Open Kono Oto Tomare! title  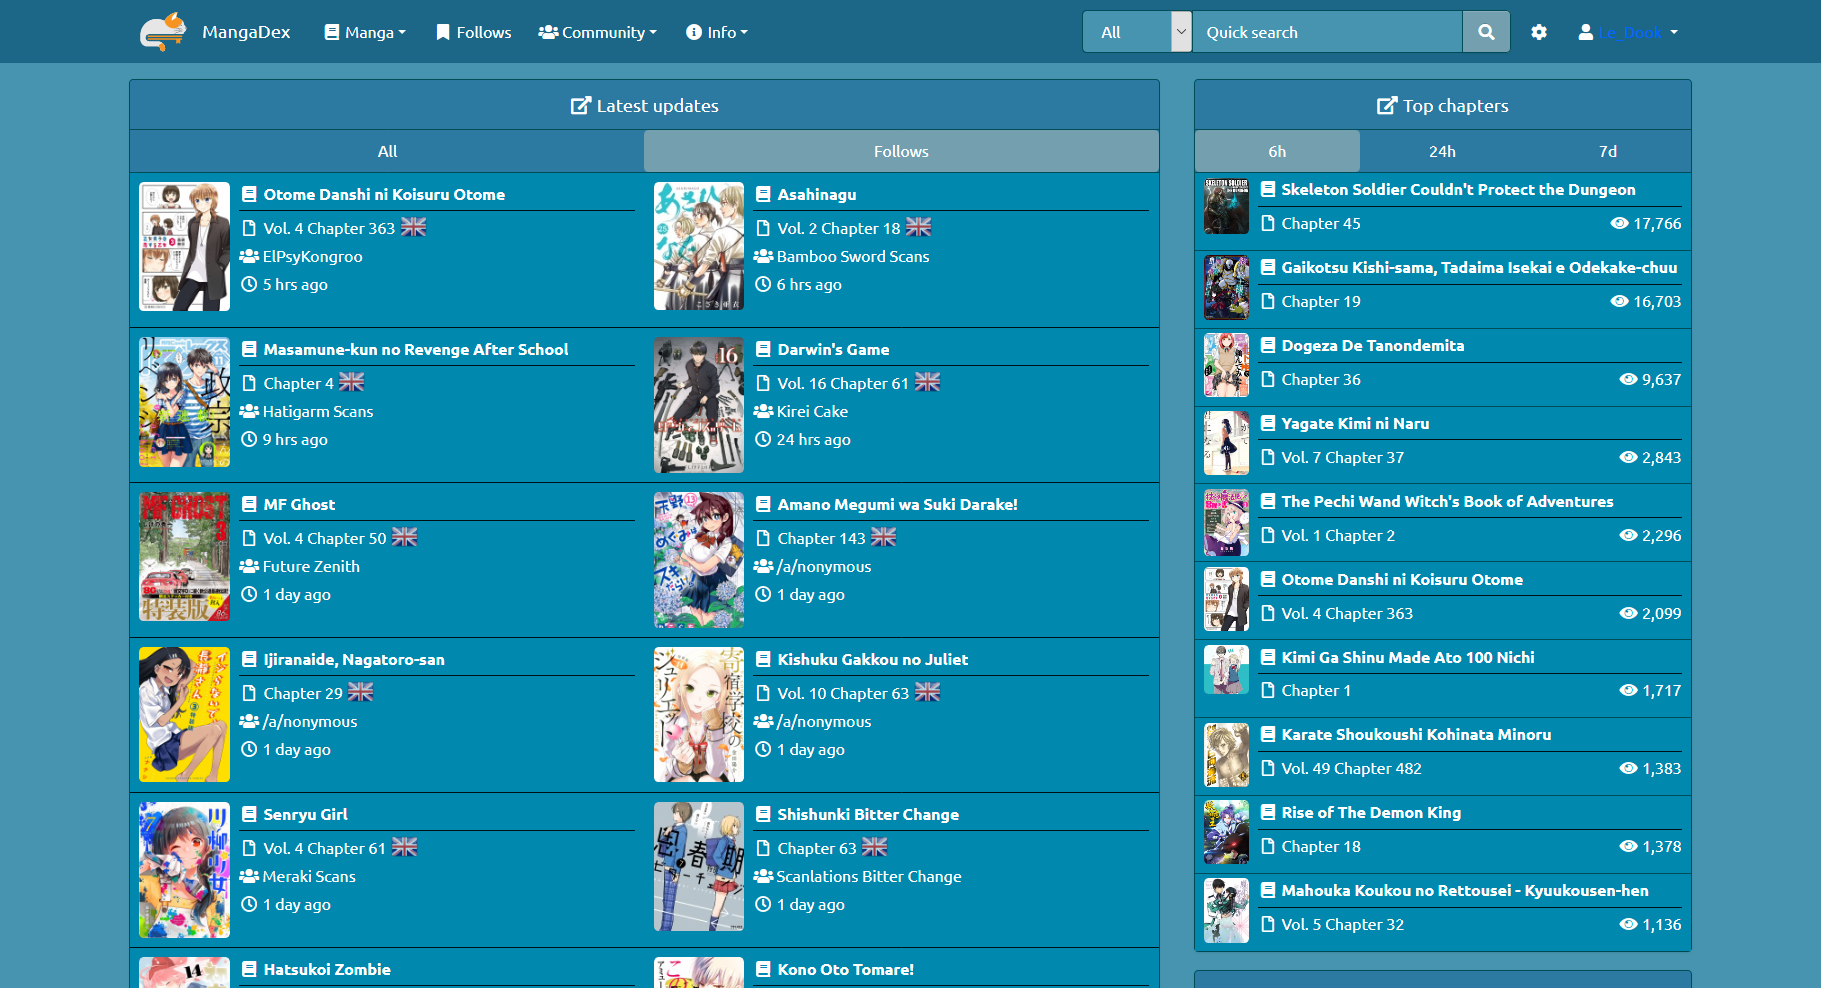(x=845, y=970)
